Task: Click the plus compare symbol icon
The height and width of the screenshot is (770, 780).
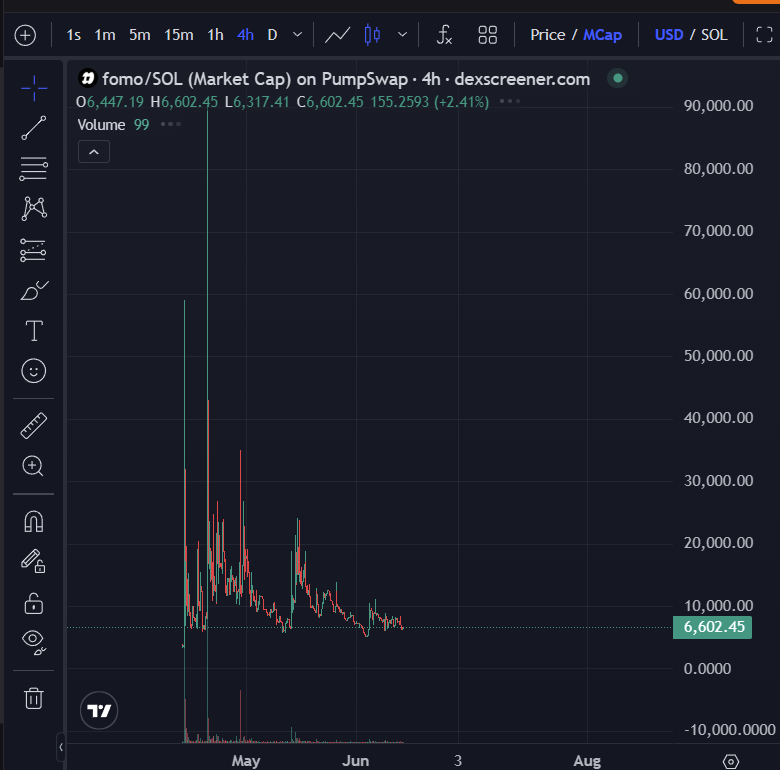Action: (25, 35)
